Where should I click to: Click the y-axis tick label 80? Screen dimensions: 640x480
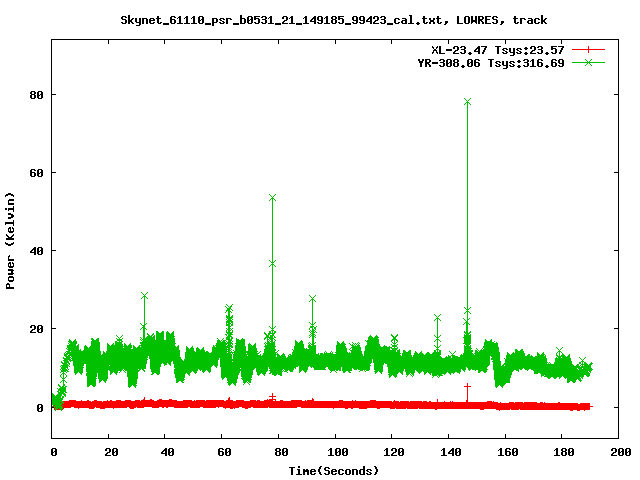tap(35, 94)
